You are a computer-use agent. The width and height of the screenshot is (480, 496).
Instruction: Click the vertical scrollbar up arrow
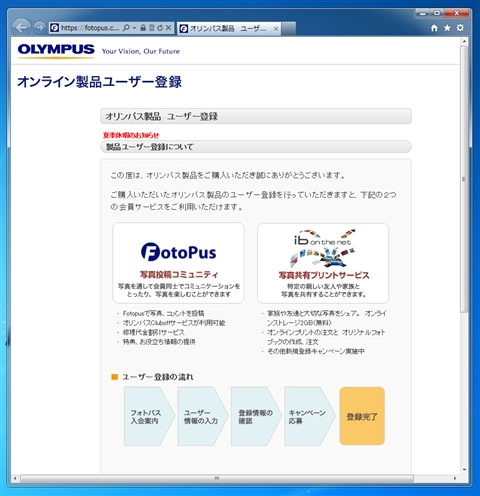[x=464, y=42]
